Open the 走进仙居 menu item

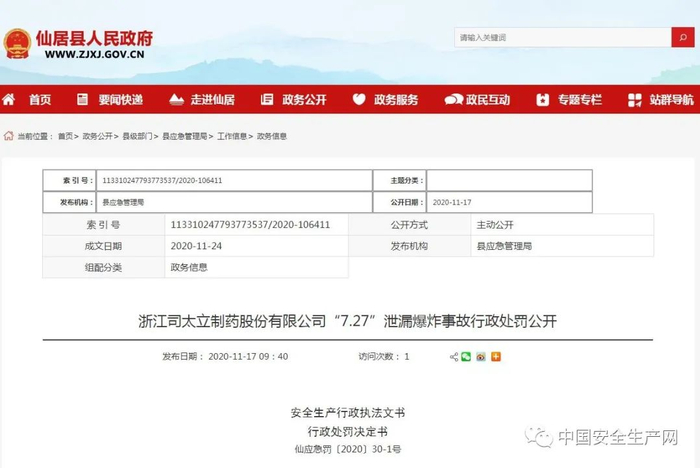point(212,100)
